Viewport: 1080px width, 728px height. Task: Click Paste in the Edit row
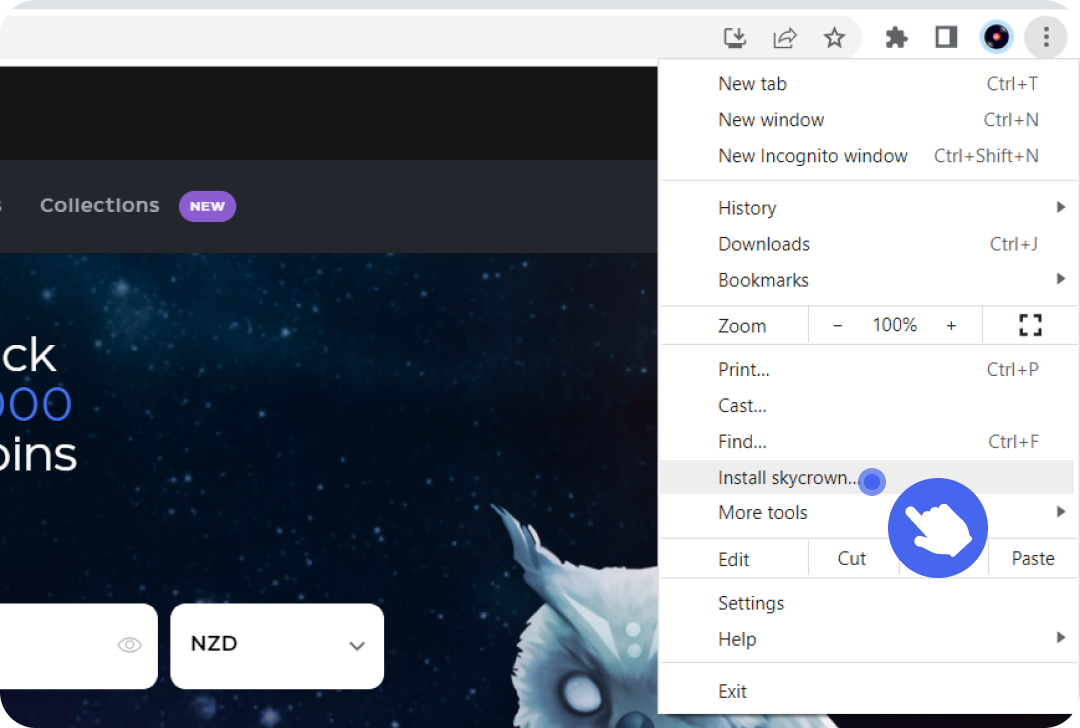tap(1032, 559)
